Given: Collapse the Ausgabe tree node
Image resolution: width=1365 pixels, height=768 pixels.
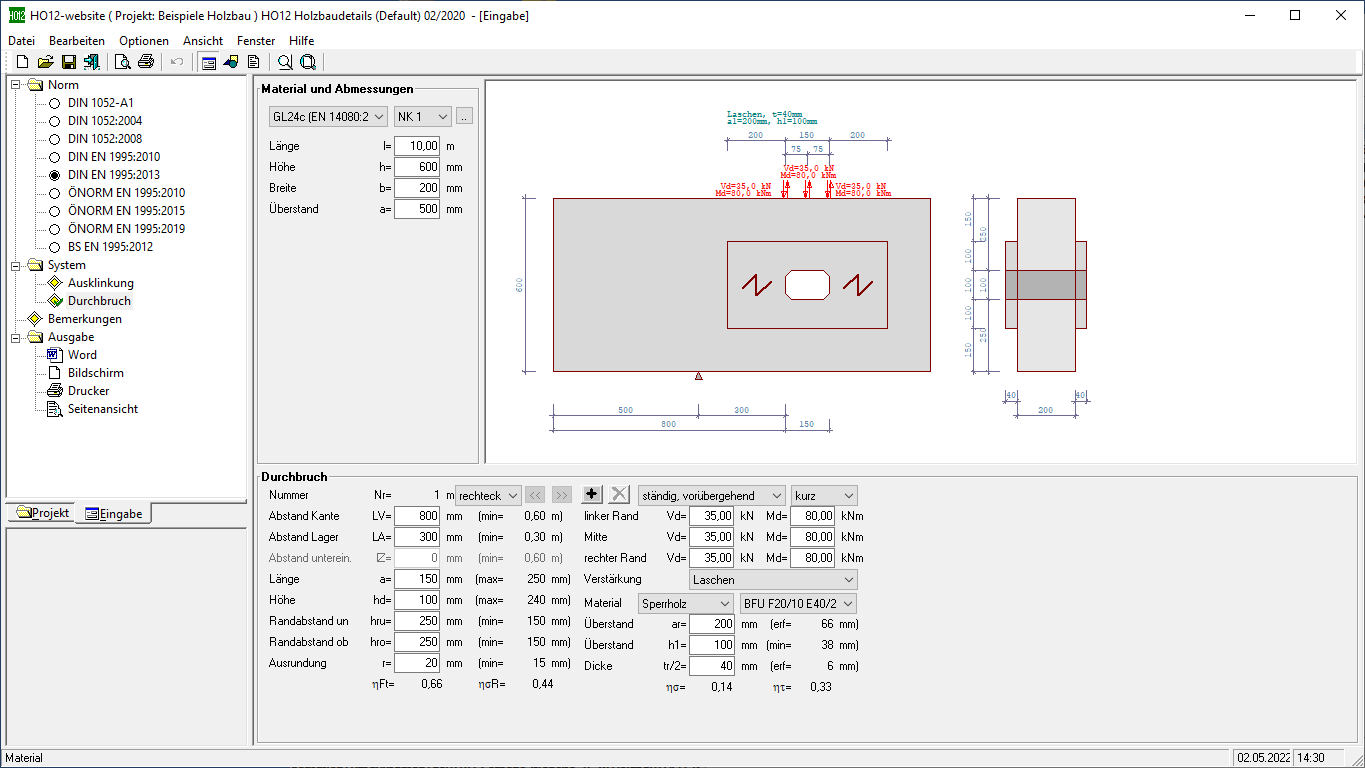Looking at the screenshot, I should pos(17,337).
